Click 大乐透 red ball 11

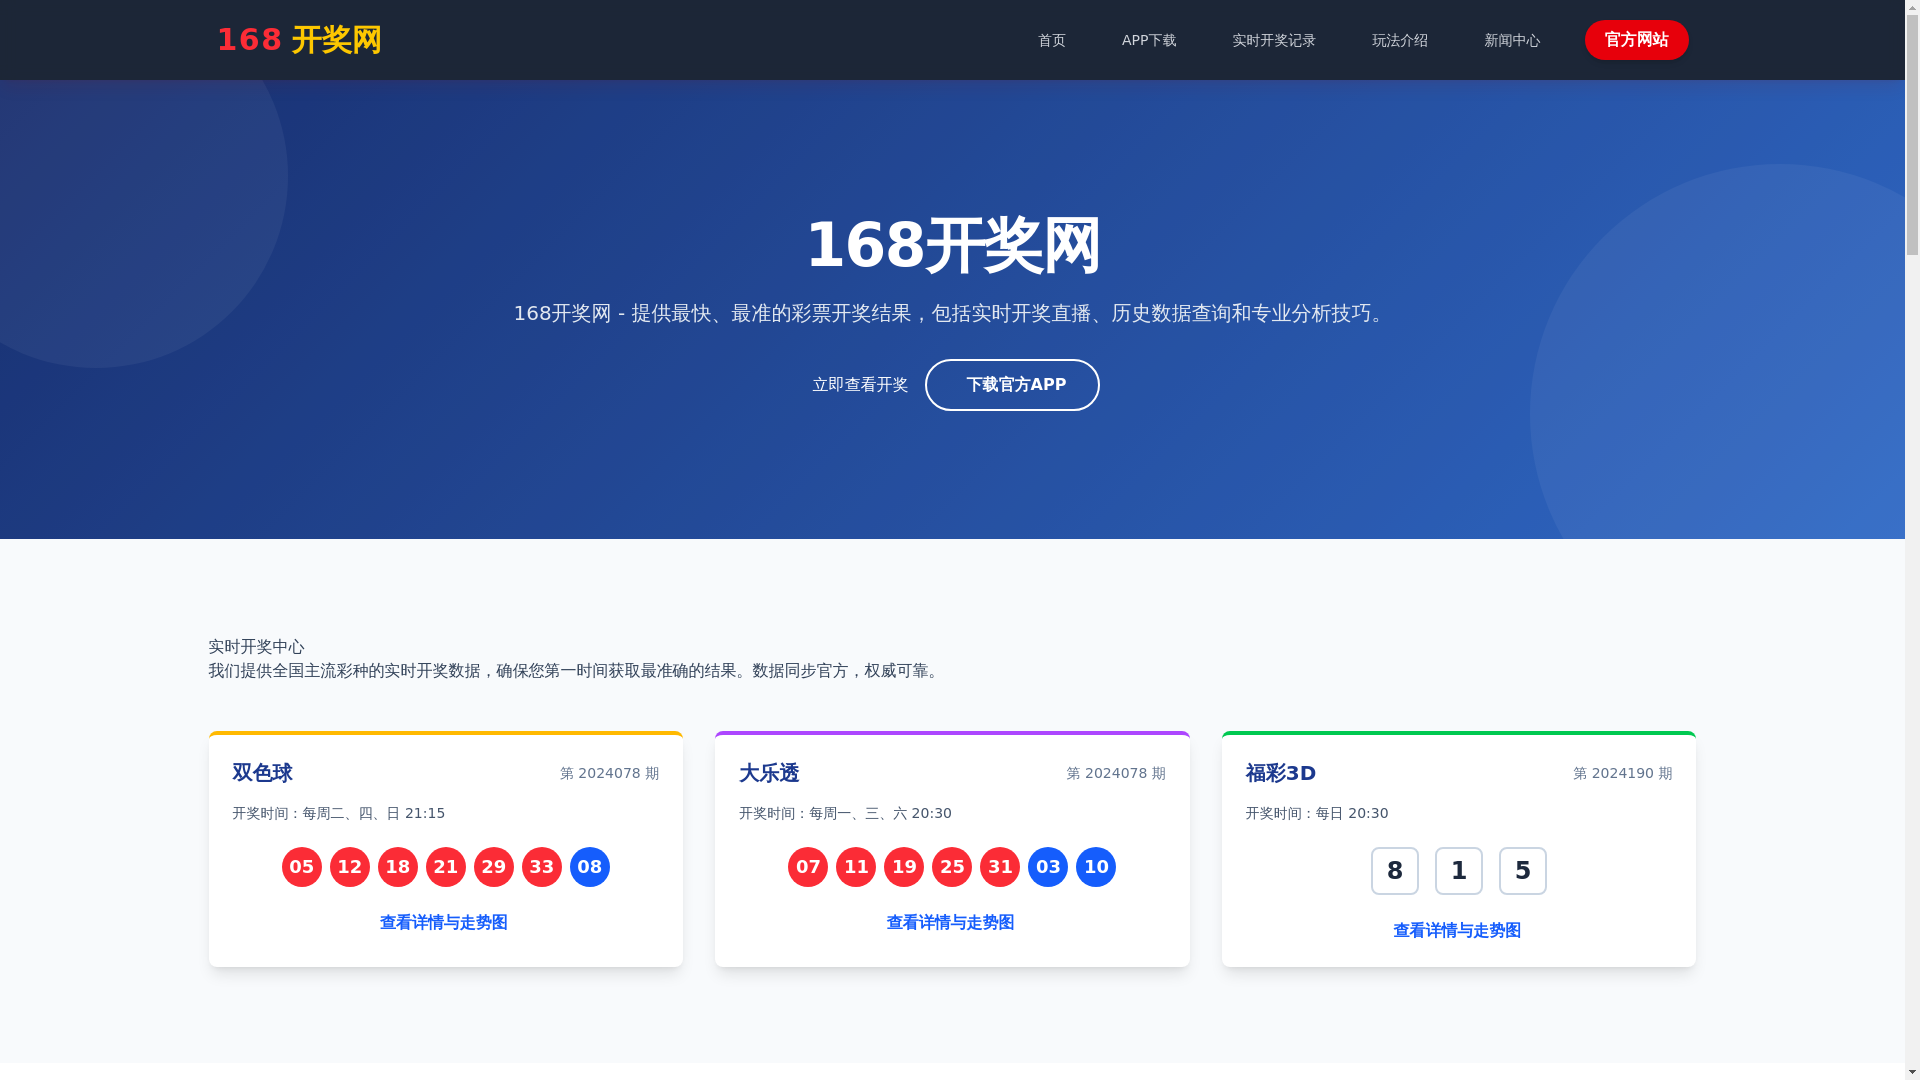(856, 867)
